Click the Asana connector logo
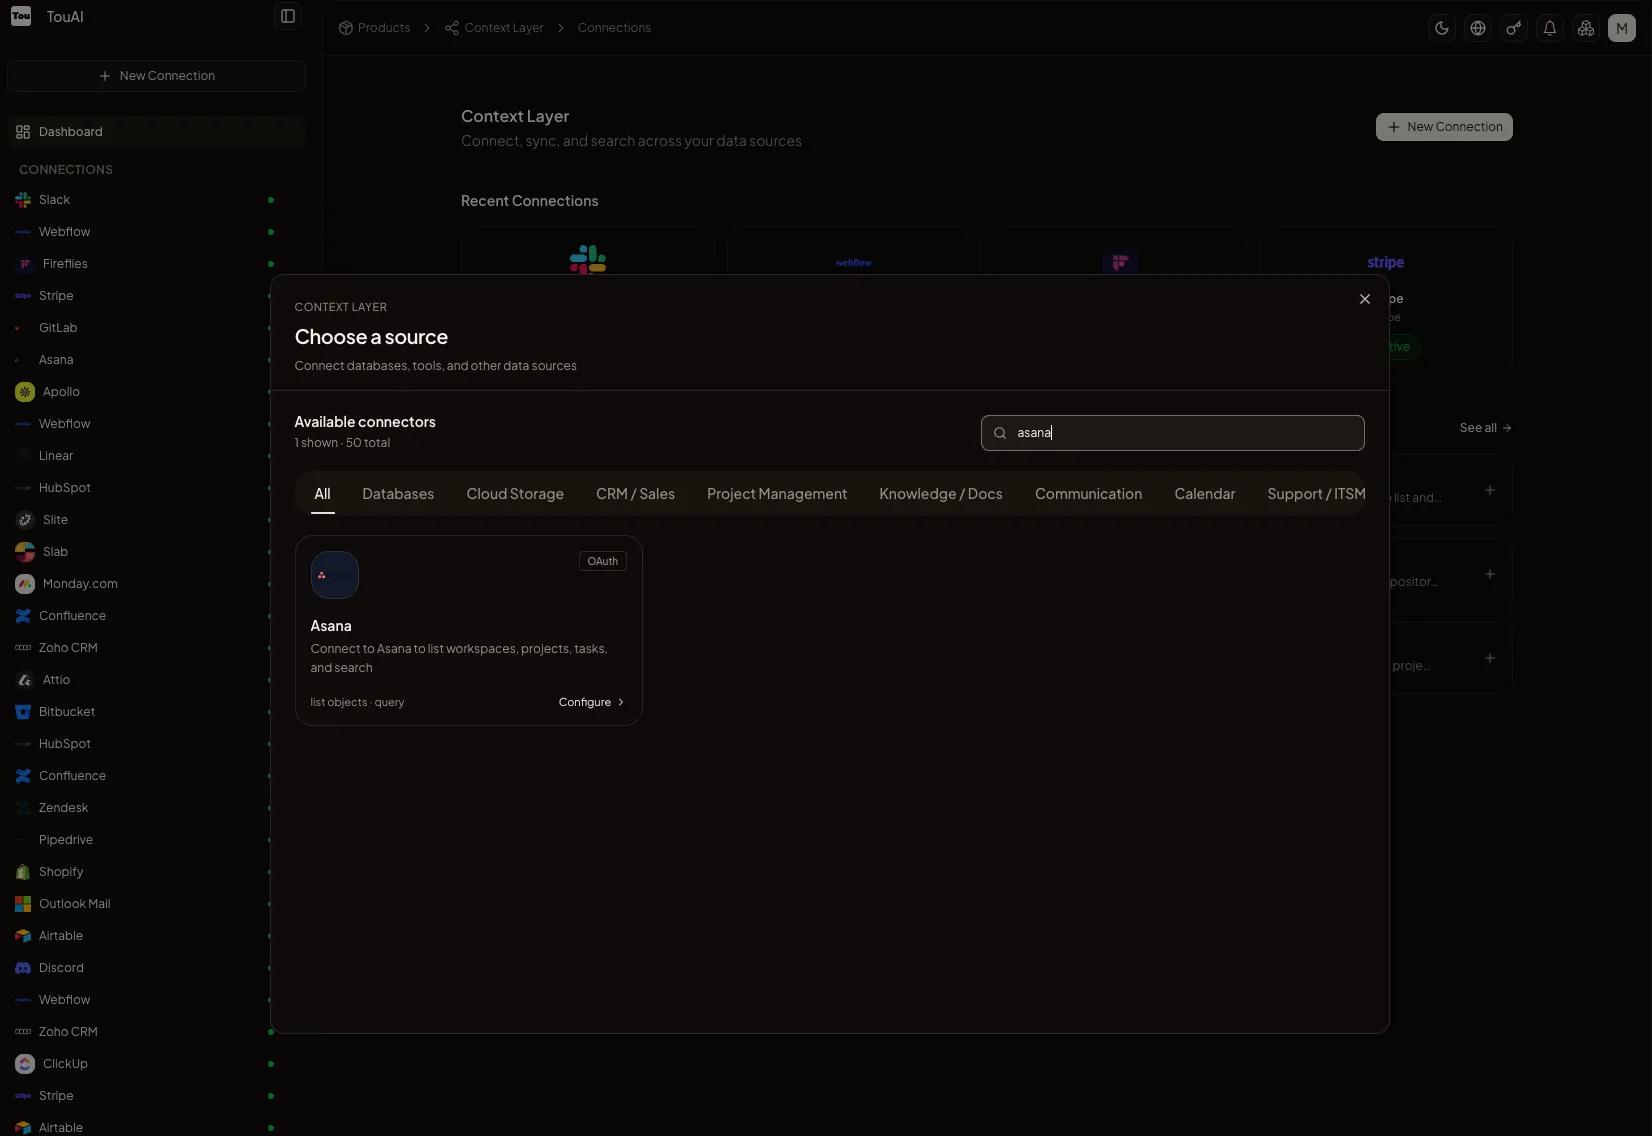Viewport: 1652px width, 1136px height. tap(334, 575)
